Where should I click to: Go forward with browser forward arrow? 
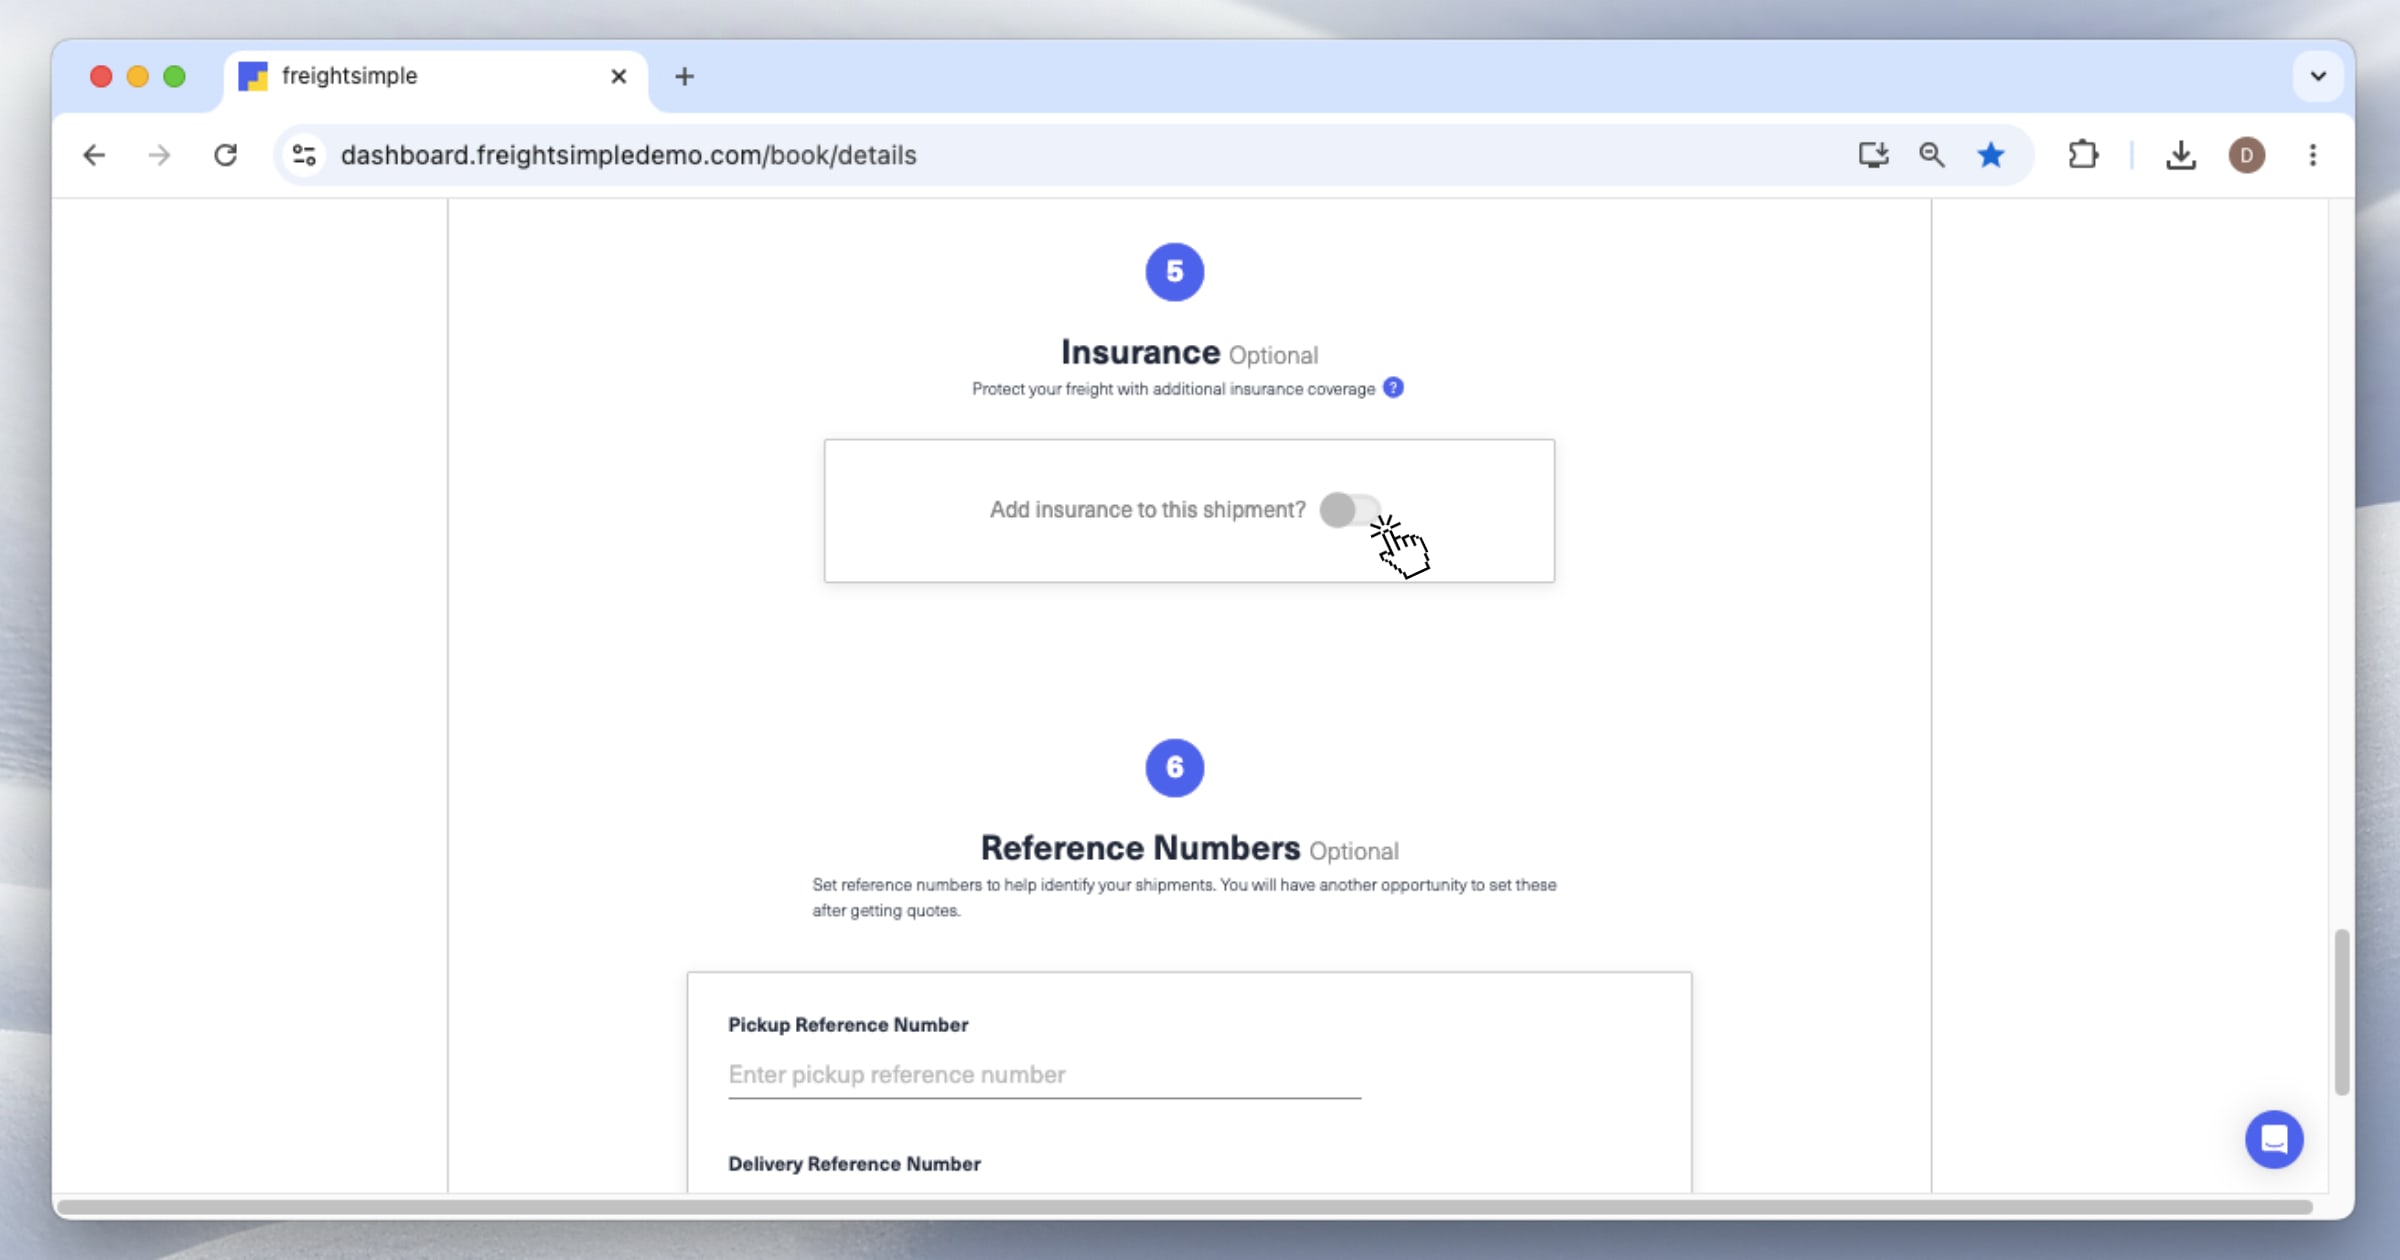coord(159,155)
